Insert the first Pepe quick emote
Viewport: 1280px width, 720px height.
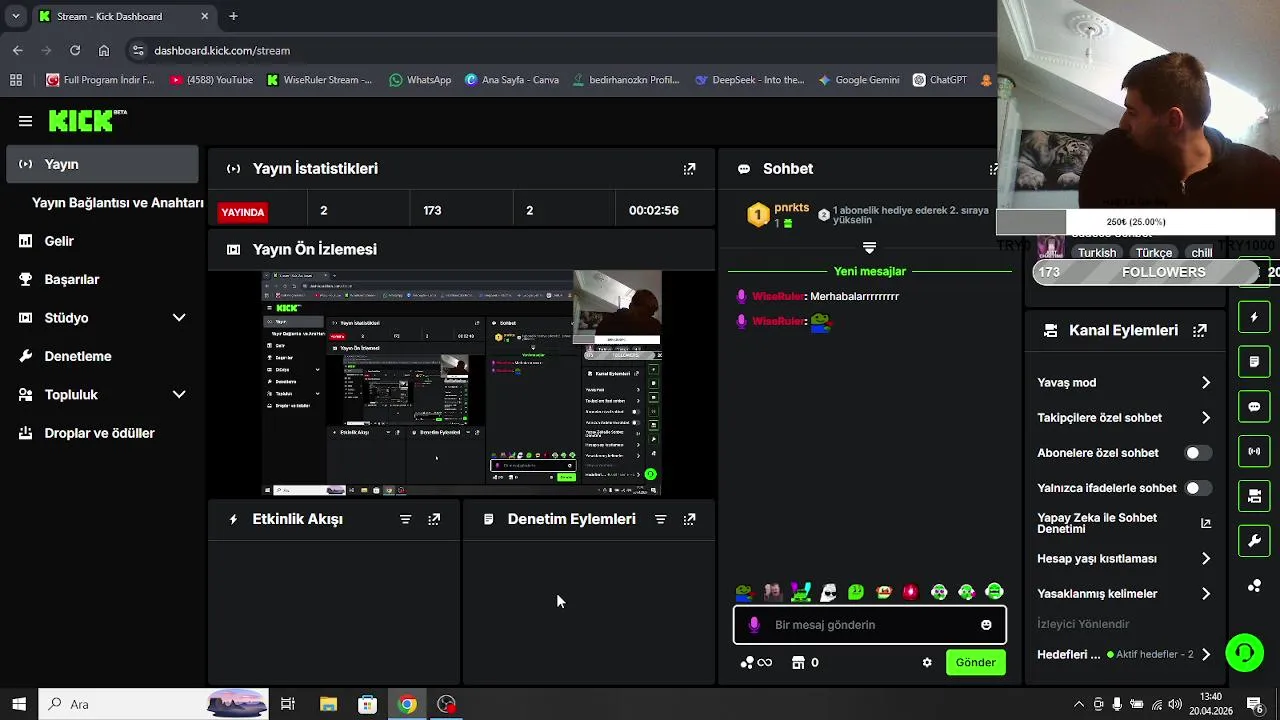pyautogui.click(x=744, y=592)
